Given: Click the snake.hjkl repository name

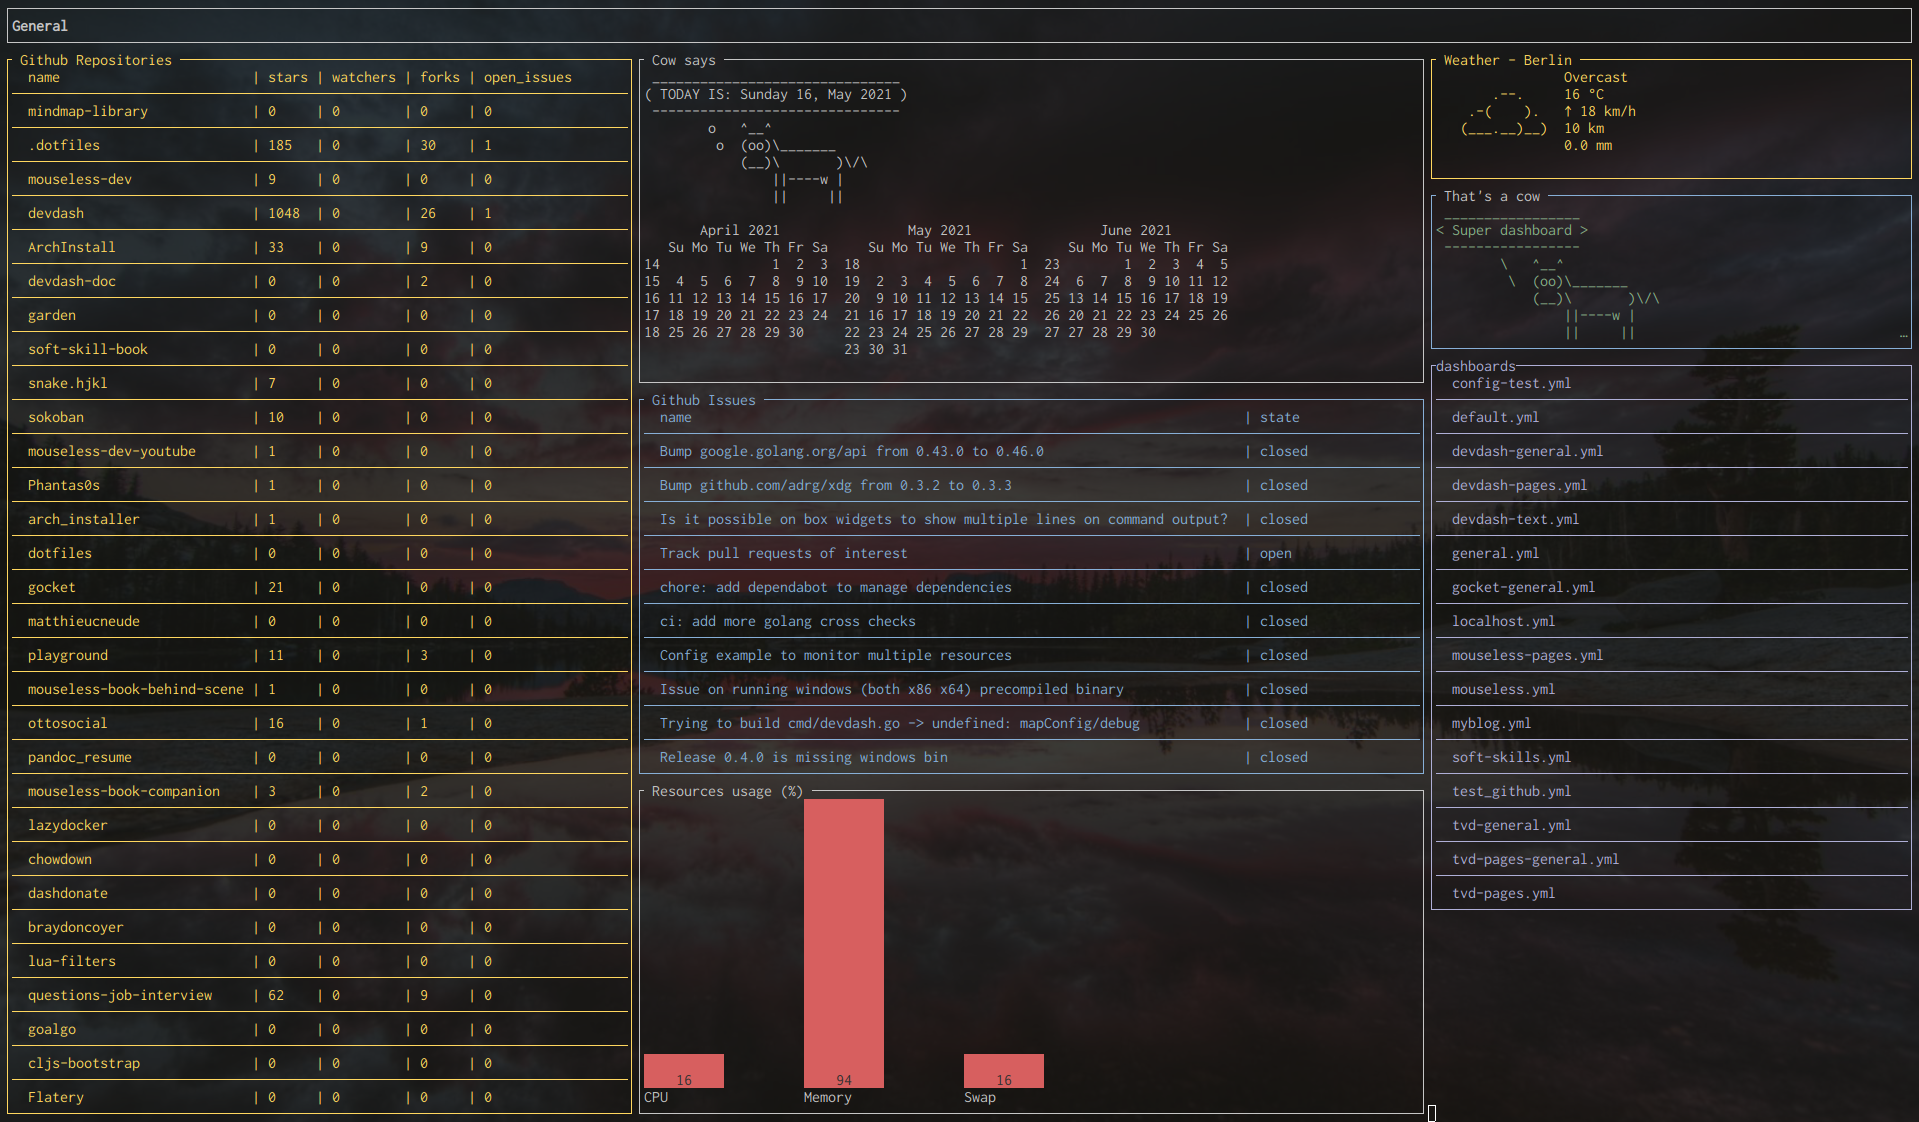Looking at the screenshot, I should pyautogui.click(x=68, y=383).
